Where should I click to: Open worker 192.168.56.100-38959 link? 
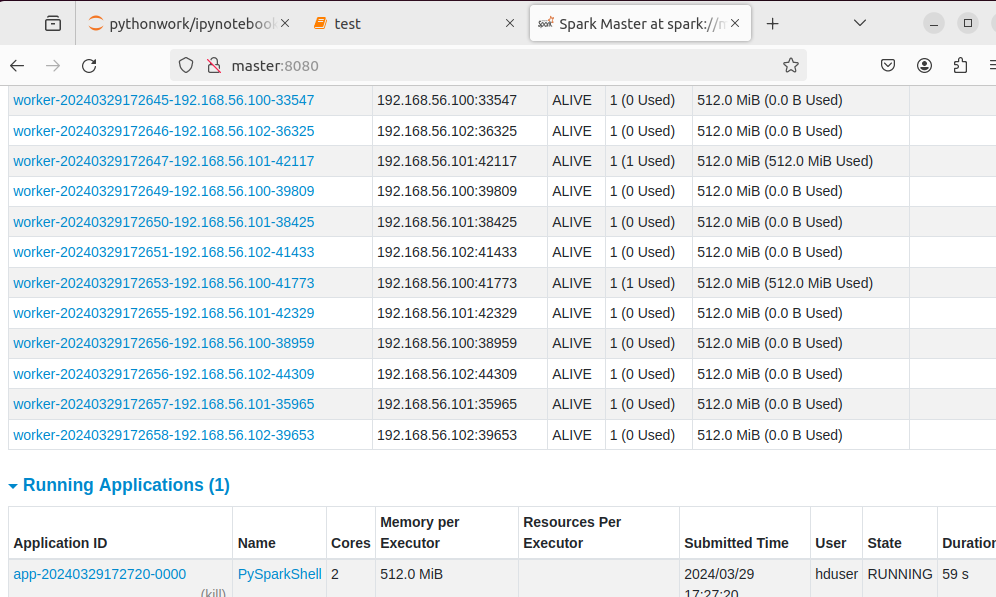pyautogui.click(x=164, y=343)
